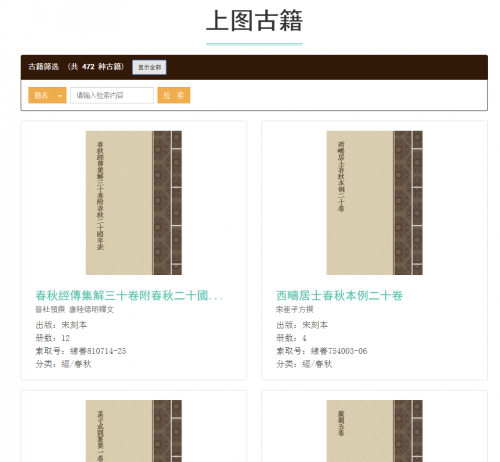
Task: Click 出版: 宋刻本 under 春秋經傳集解
Action: (61, 325)
